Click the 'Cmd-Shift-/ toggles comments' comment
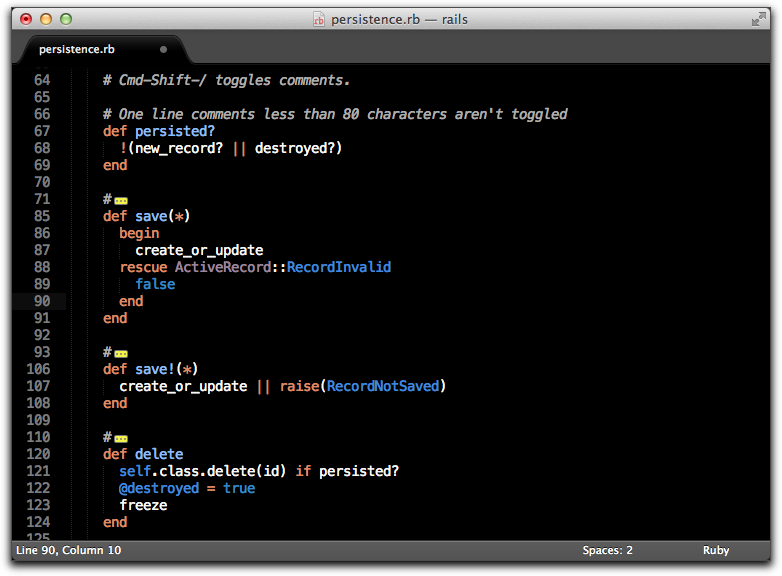The width and height of the screenshot is (782, 576). coord(226,80)
